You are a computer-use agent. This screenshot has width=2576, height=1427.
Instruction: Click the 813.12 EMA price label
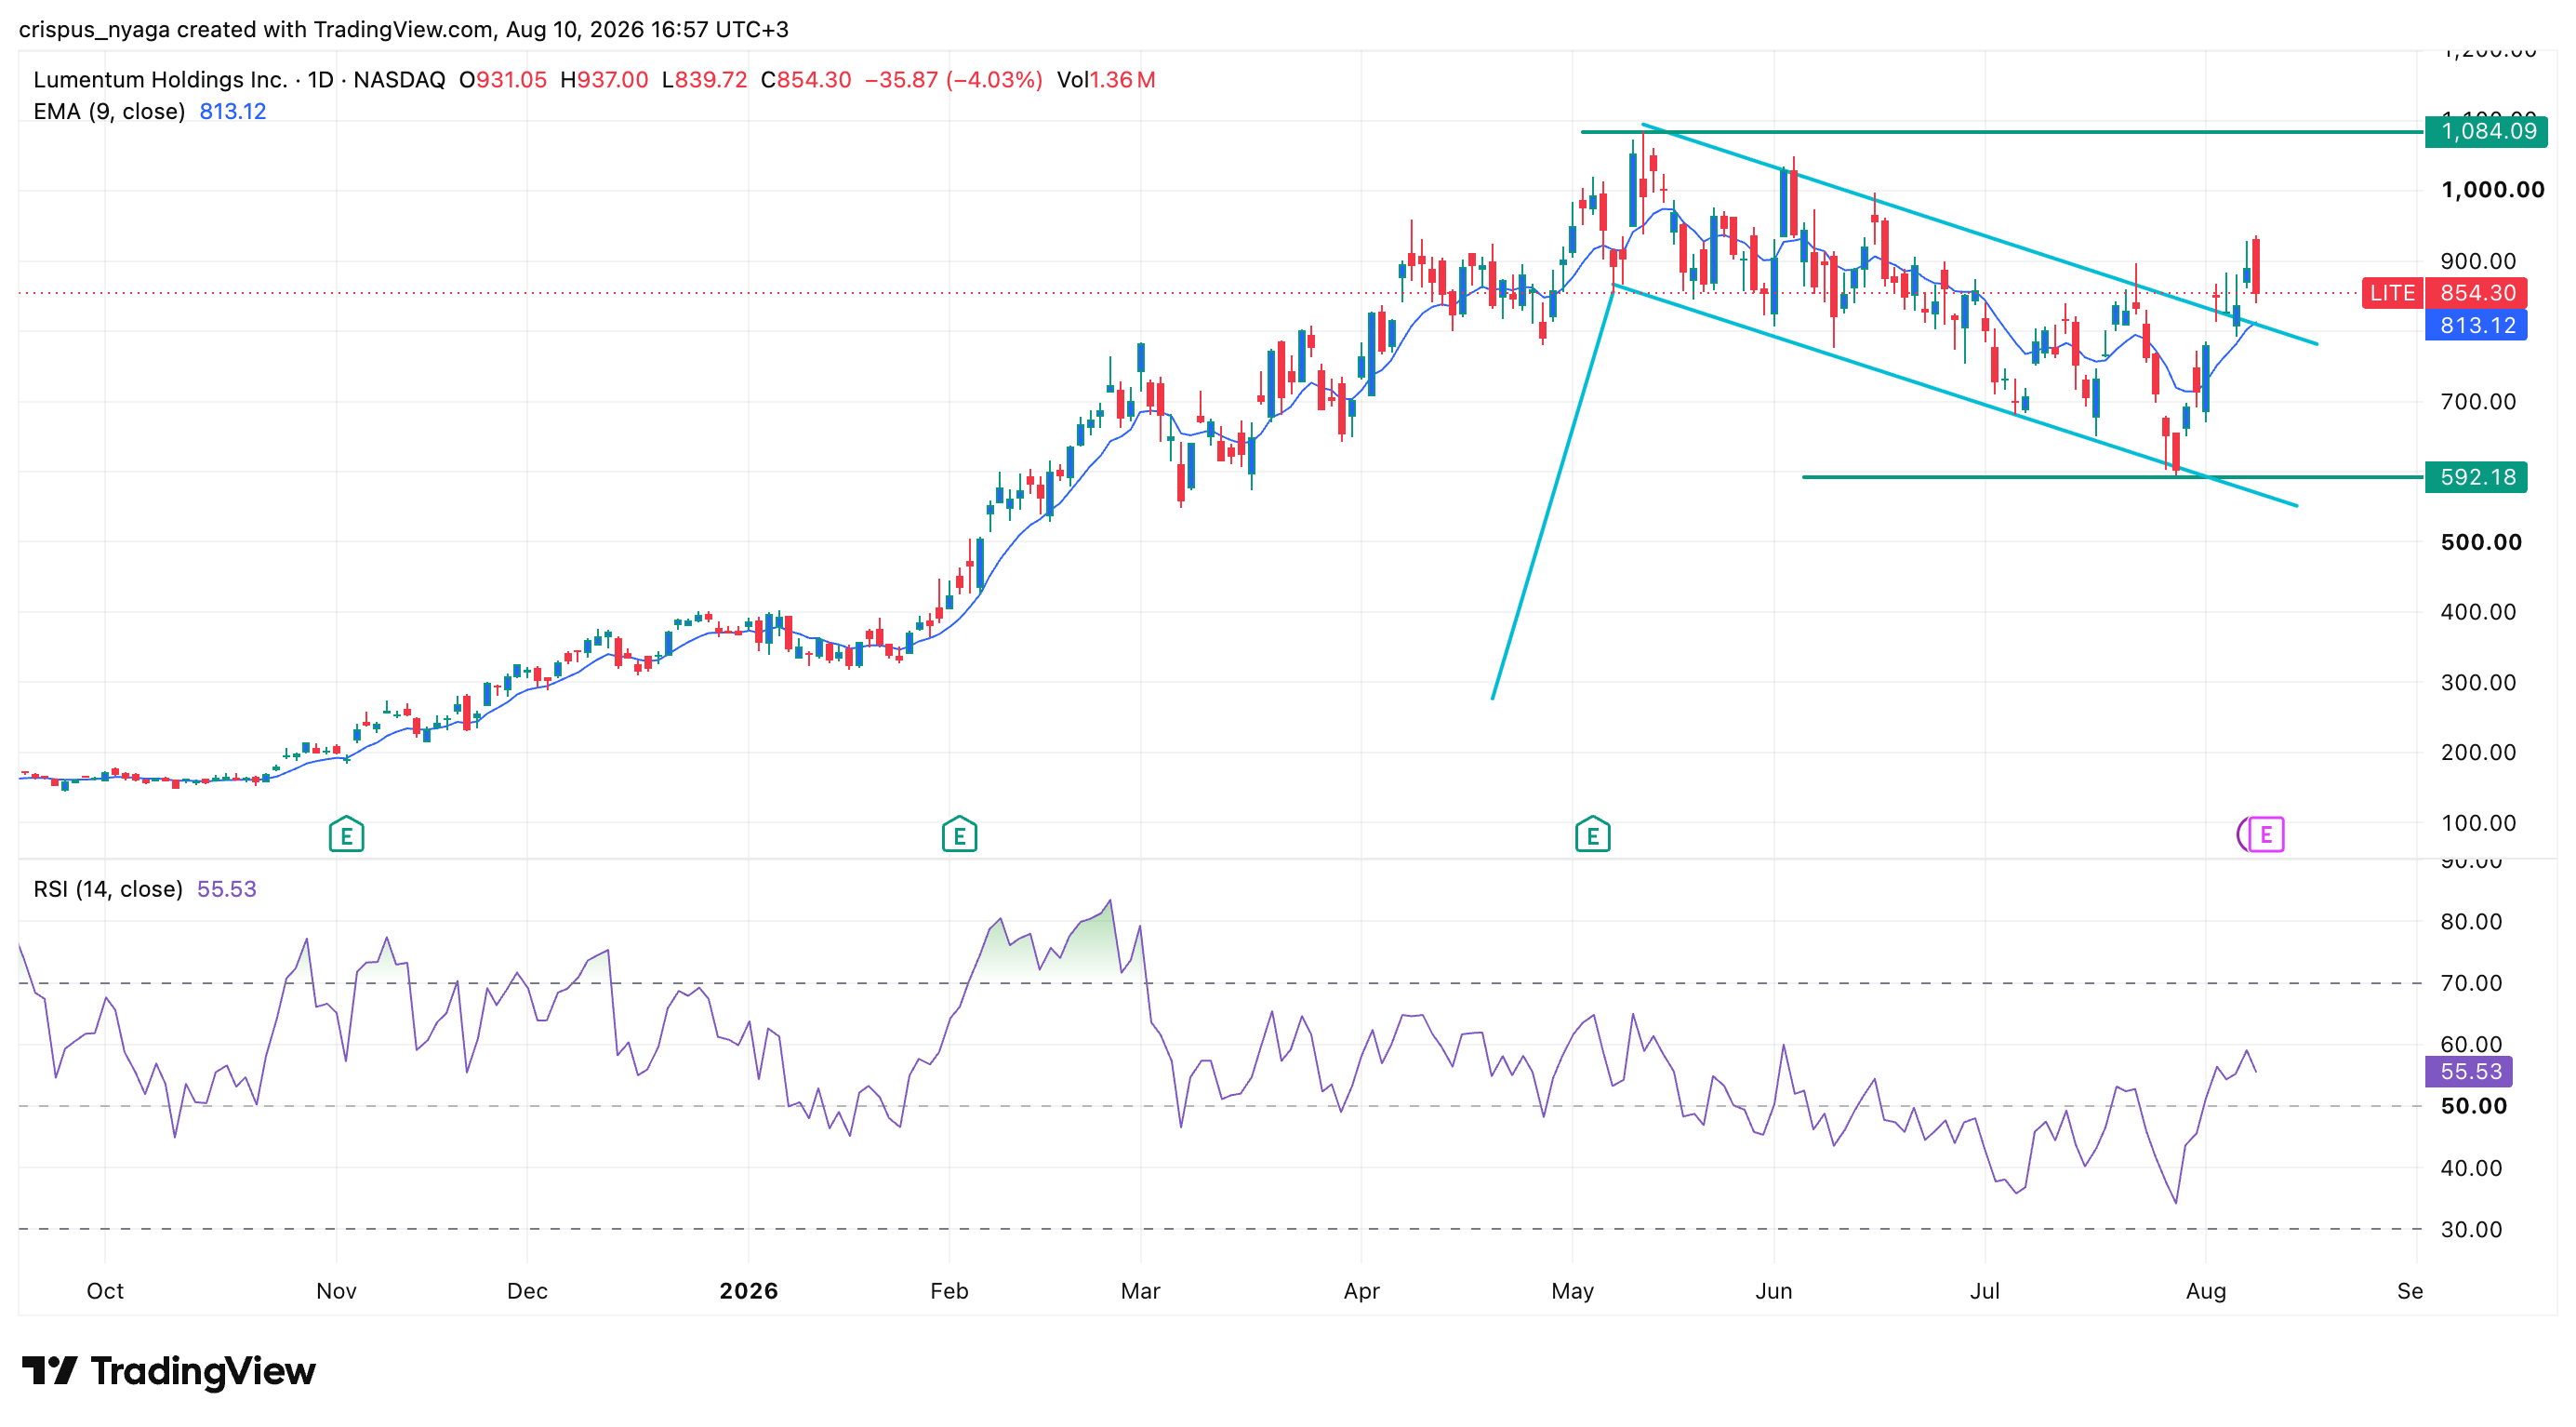[x=2476, y=325]
